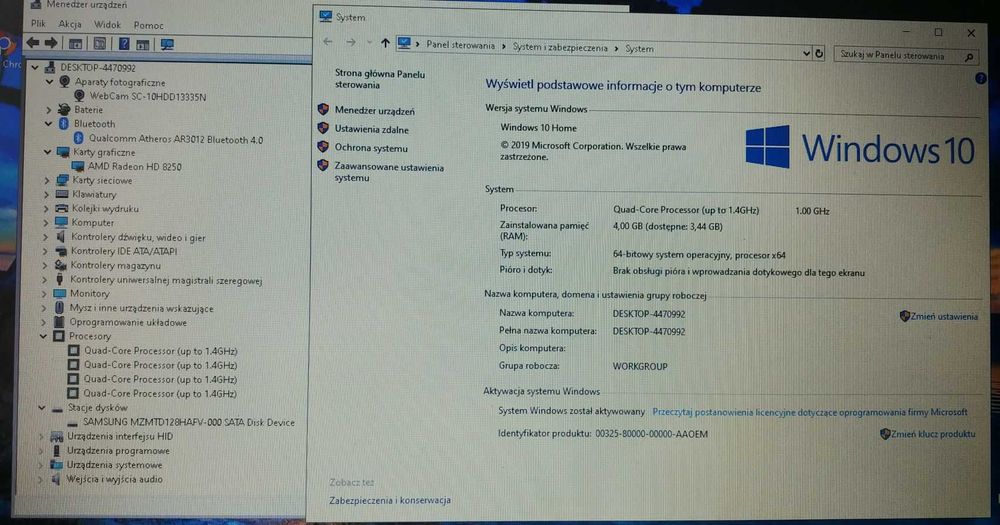1000x525 pixels.
Task: Click the Back arrow in System window
Action: tap(328, 41)
